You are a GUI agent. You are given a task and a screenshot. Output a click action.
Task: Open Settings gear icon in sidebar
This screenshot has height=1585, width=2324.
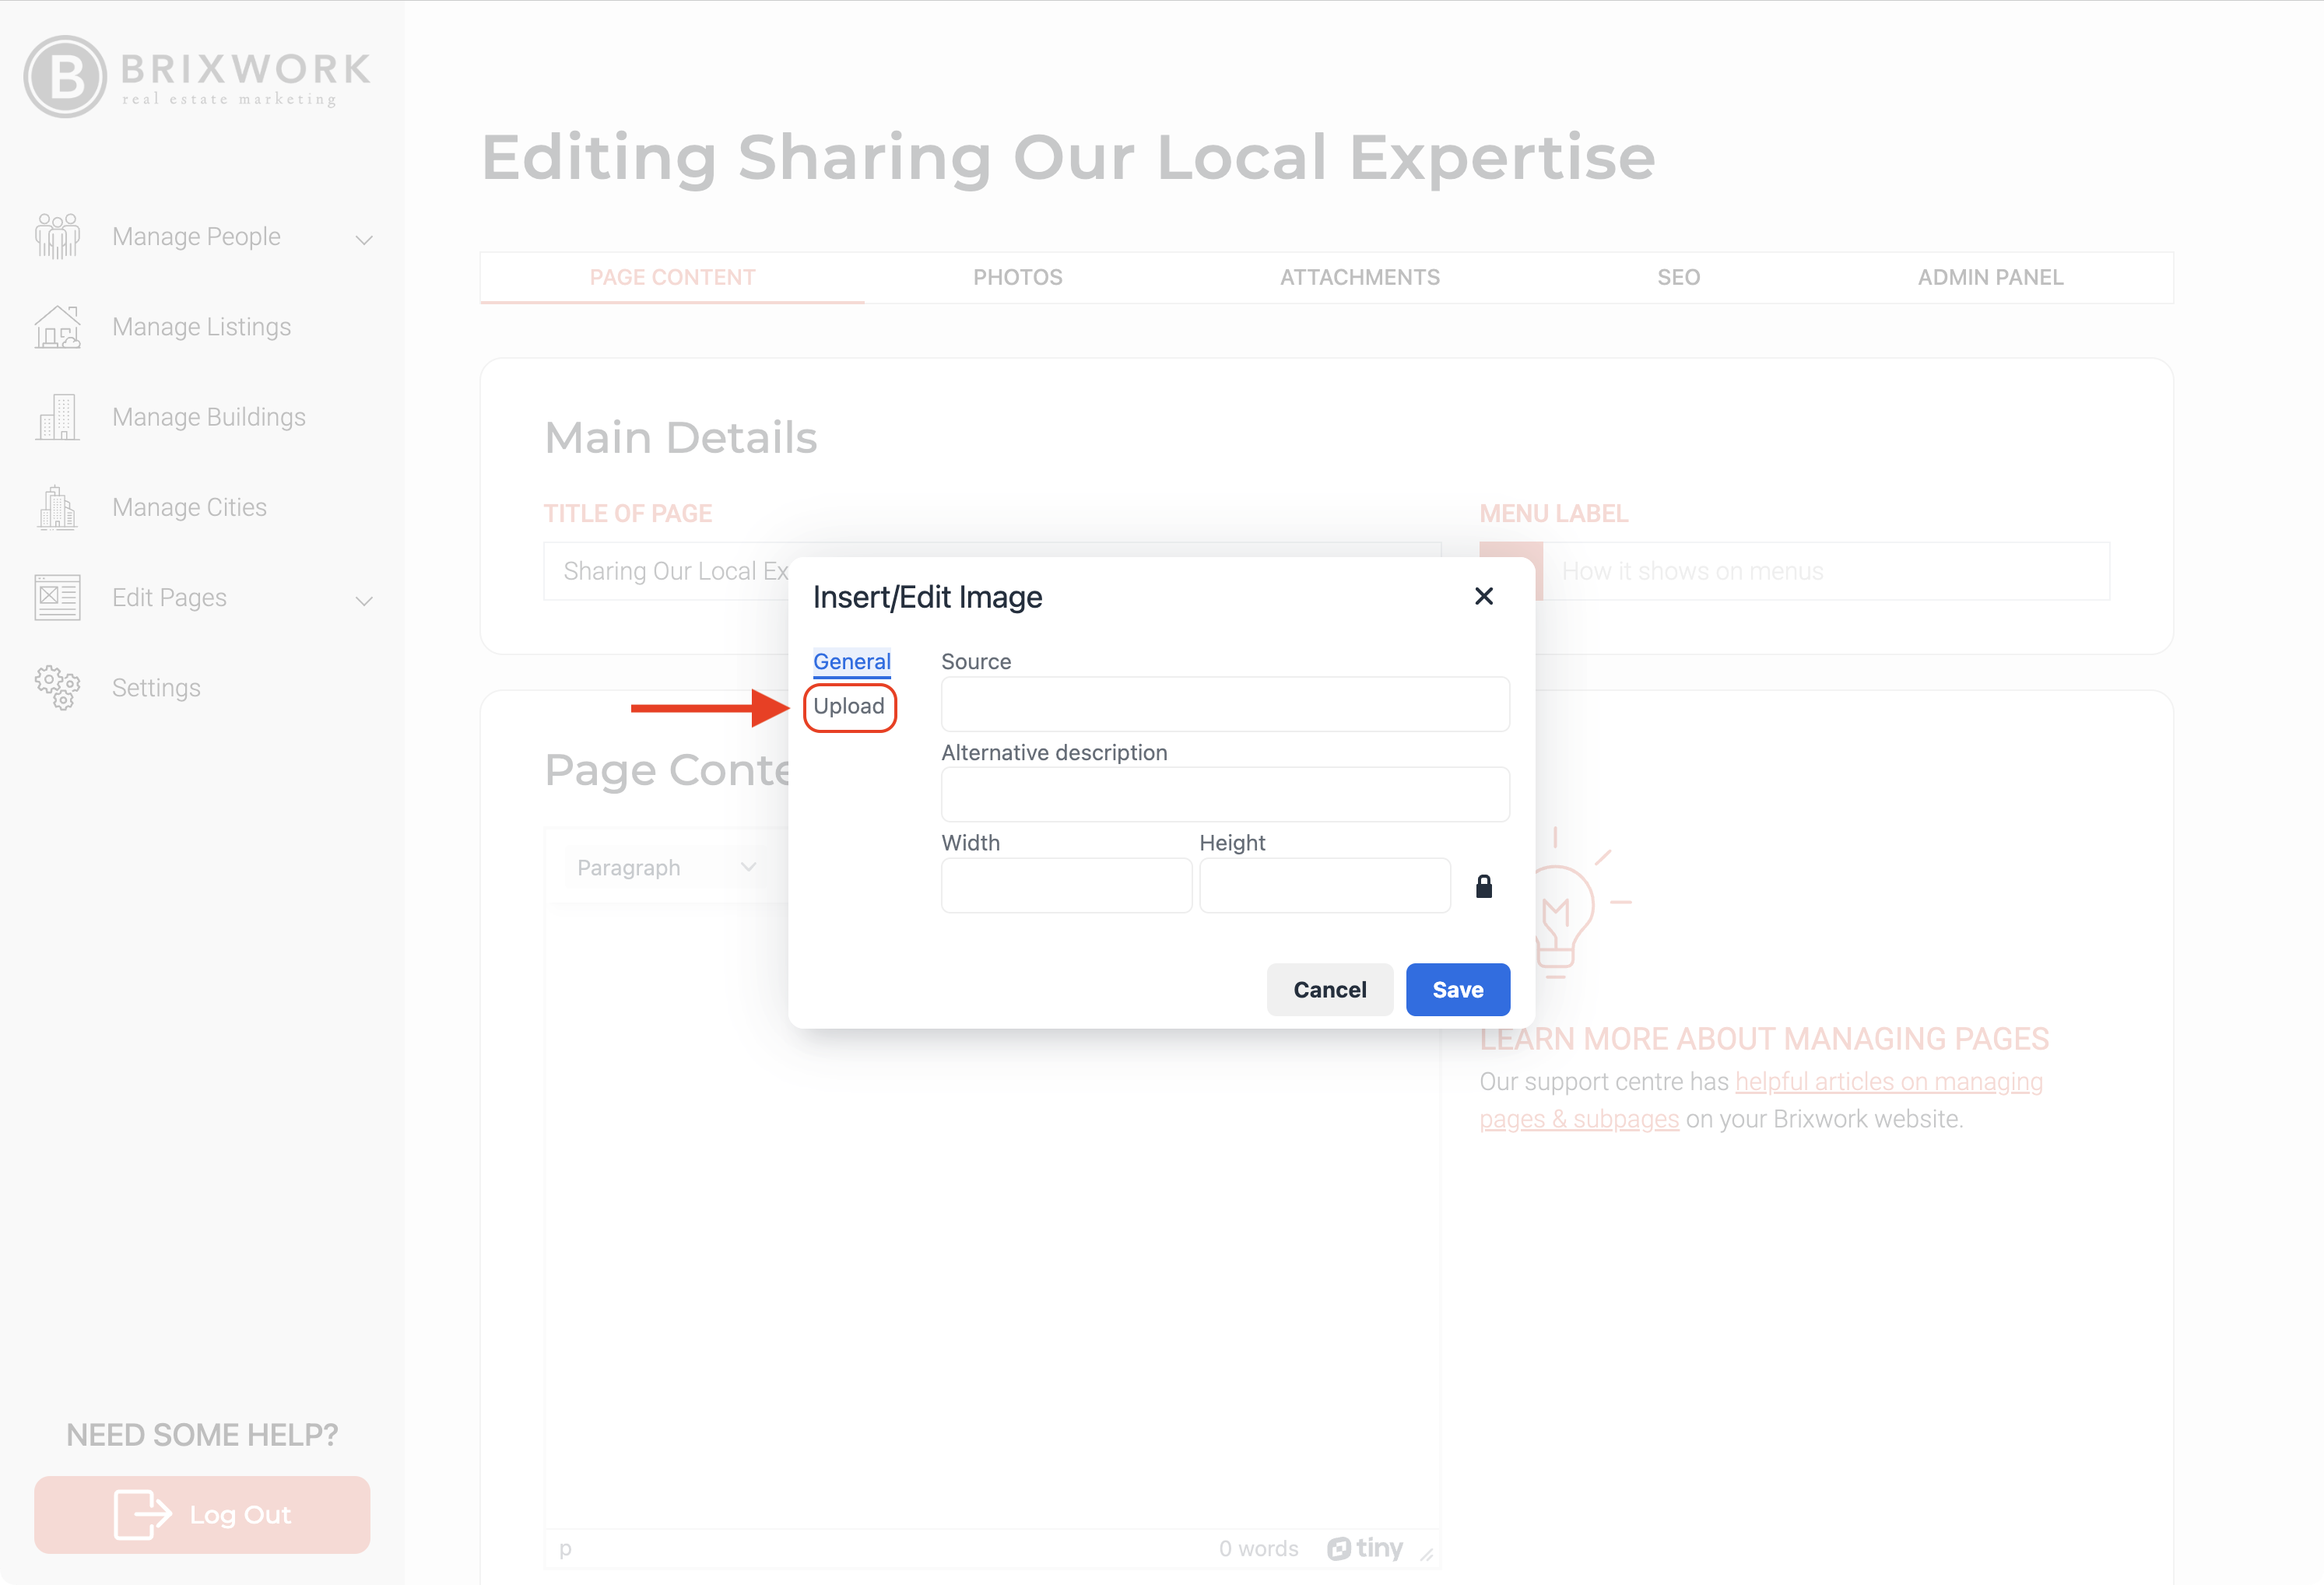click(57, 688)
